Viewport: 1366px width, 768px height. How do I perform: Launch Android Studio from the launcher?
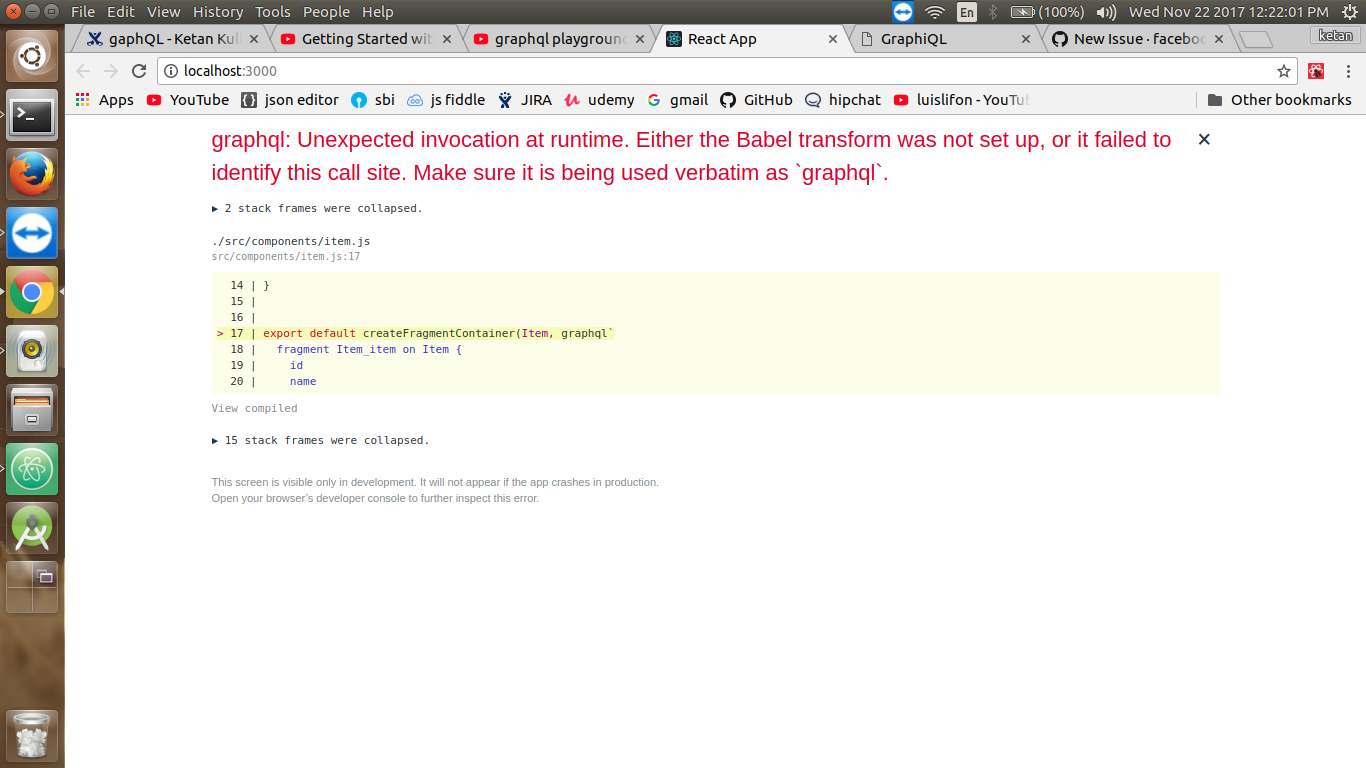click(x=32, y=528)
